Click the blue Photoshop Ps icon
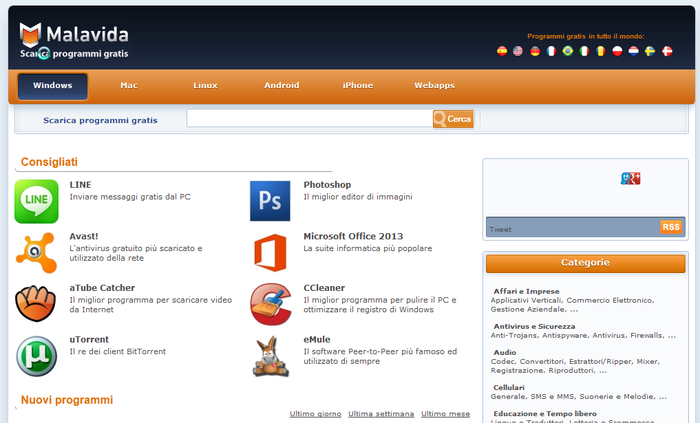Viewport: 700px width, 423px height. pyautogui.click(x=270, y=201)
